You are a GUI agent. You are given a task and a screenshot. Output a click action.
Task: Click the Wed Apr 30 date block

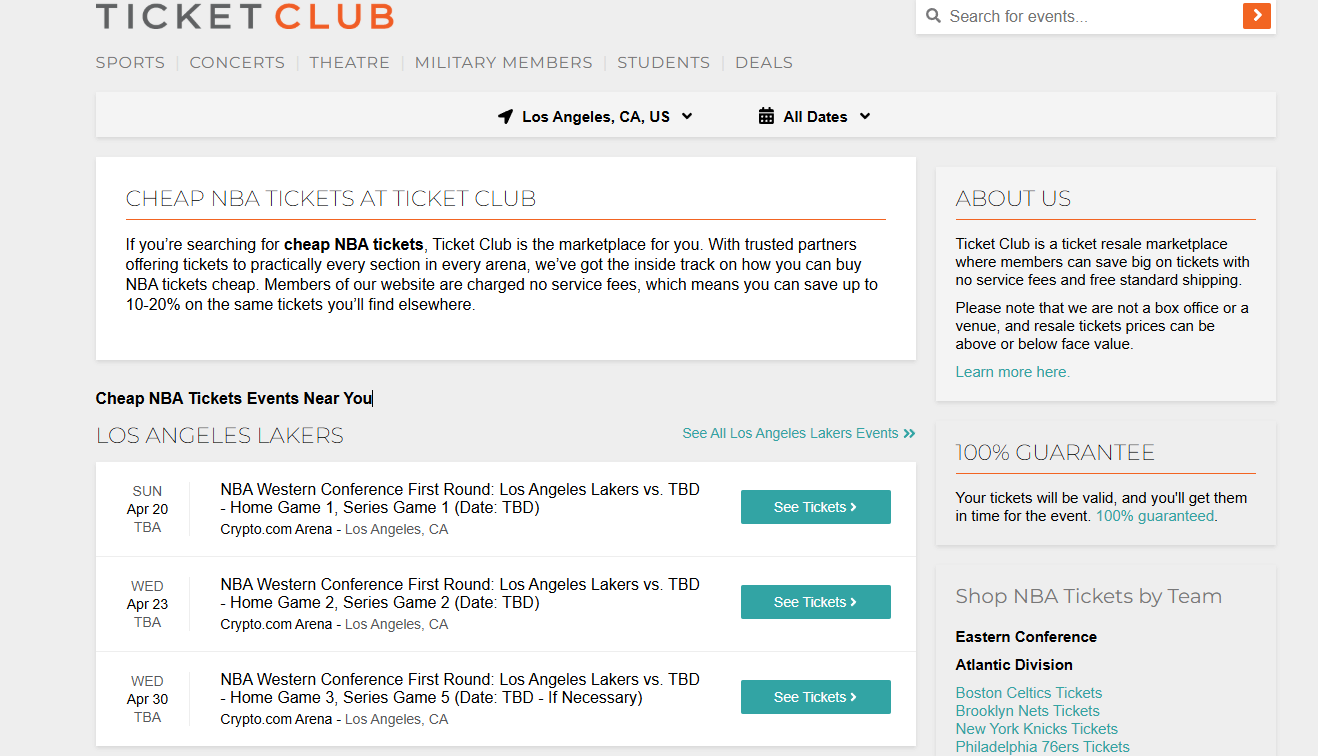pyautogui.click(x=147, y=699)
